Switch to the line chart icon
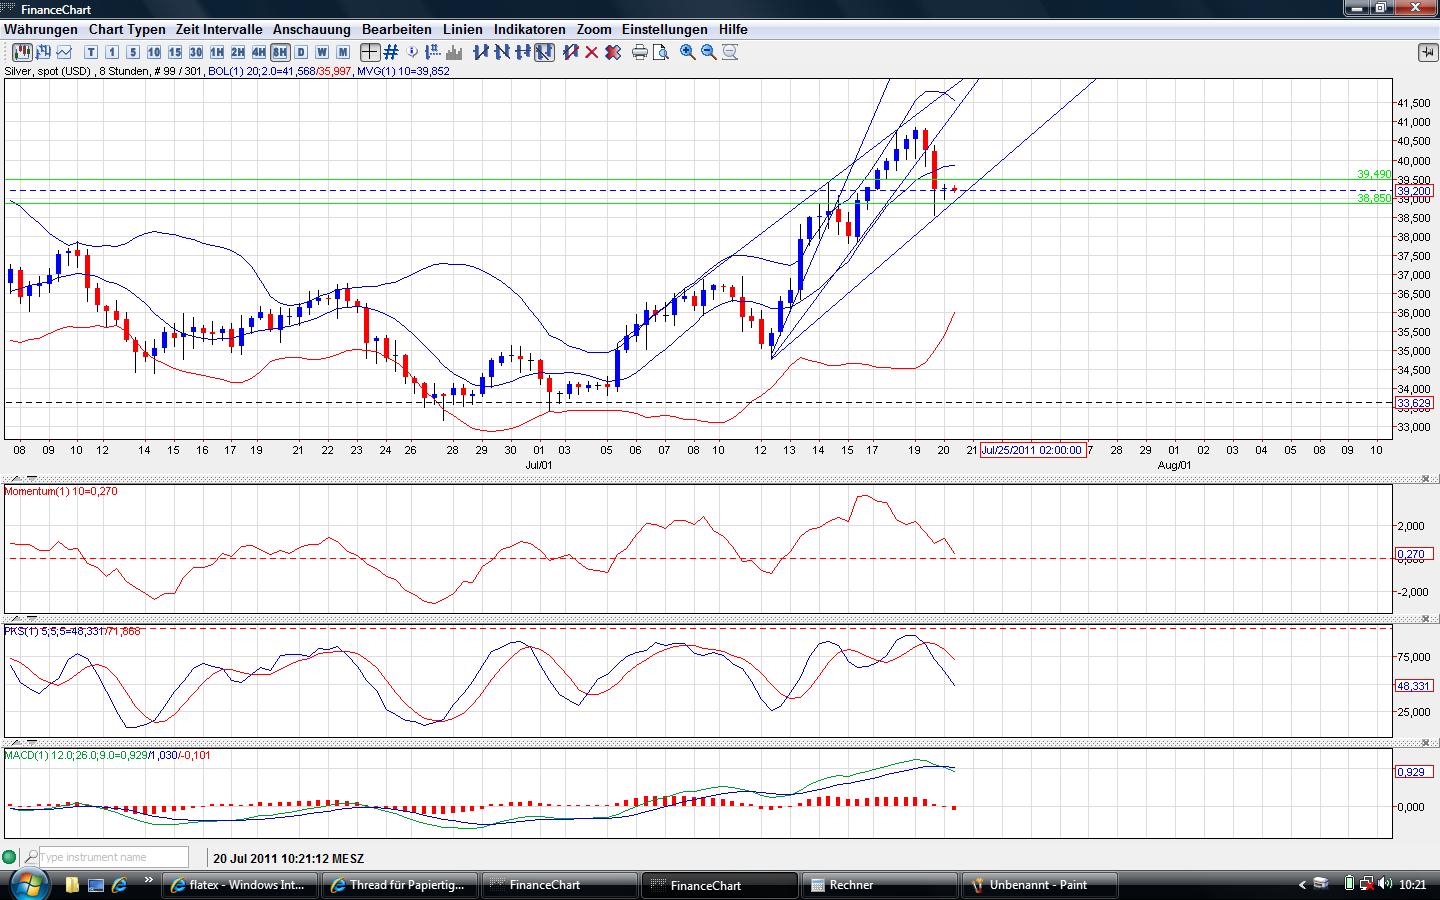This screenshot has width=1440, height=900. [65, 52]
